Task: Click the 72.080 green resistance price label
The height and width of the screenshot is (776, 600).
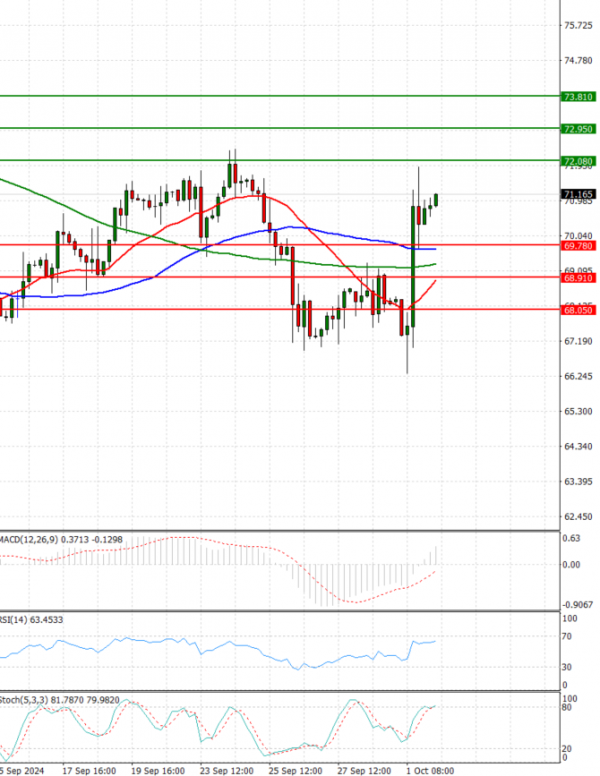Action: (578, 161)
